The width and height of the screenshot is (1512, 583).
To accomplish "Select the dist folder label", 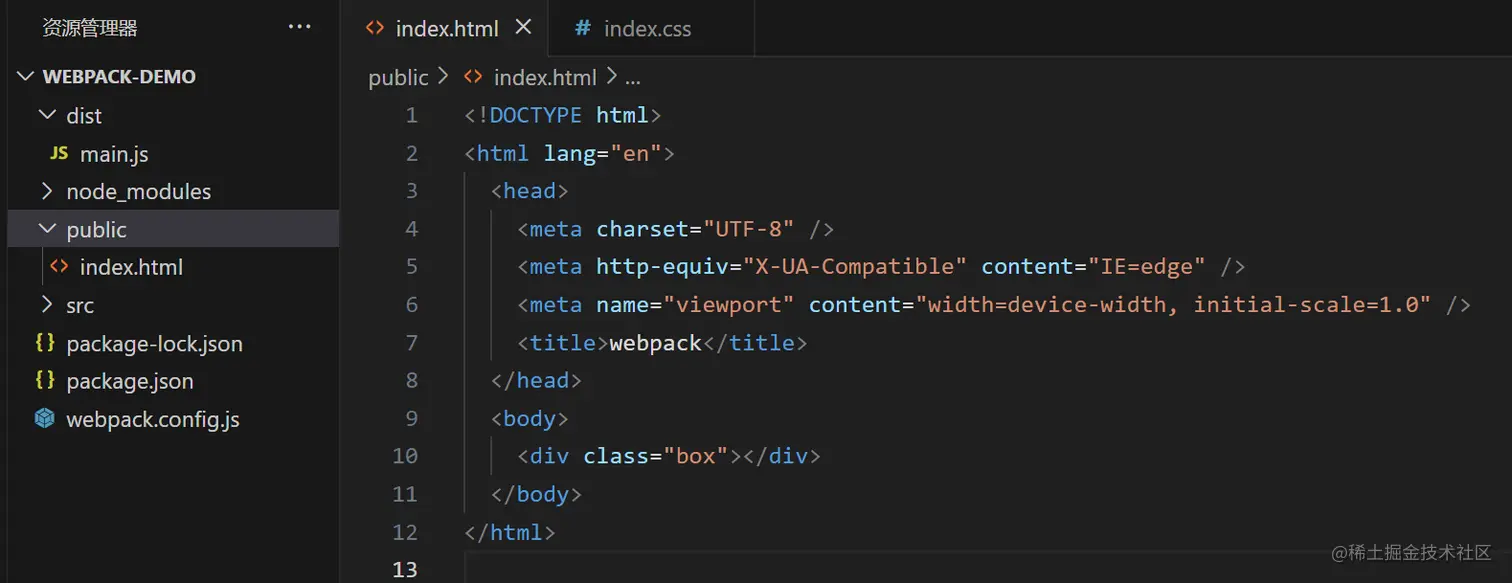I will pyautogui.click(x=84, y=116).
